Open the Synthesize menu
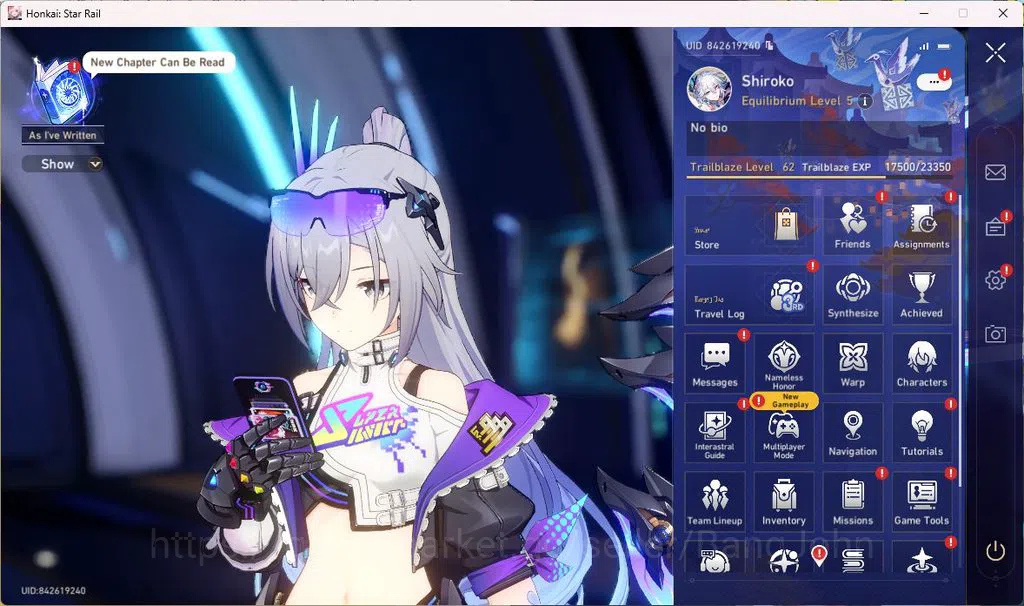Viewport: 1024px width, 606px height. coord(852,295)
